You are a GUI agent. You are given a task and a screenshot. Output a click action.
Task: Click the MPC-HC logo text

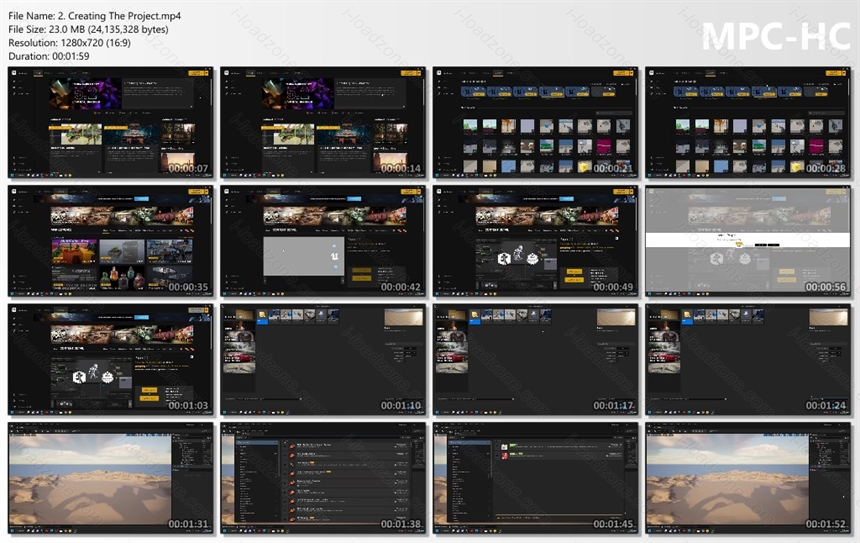(x=776, y=36)
